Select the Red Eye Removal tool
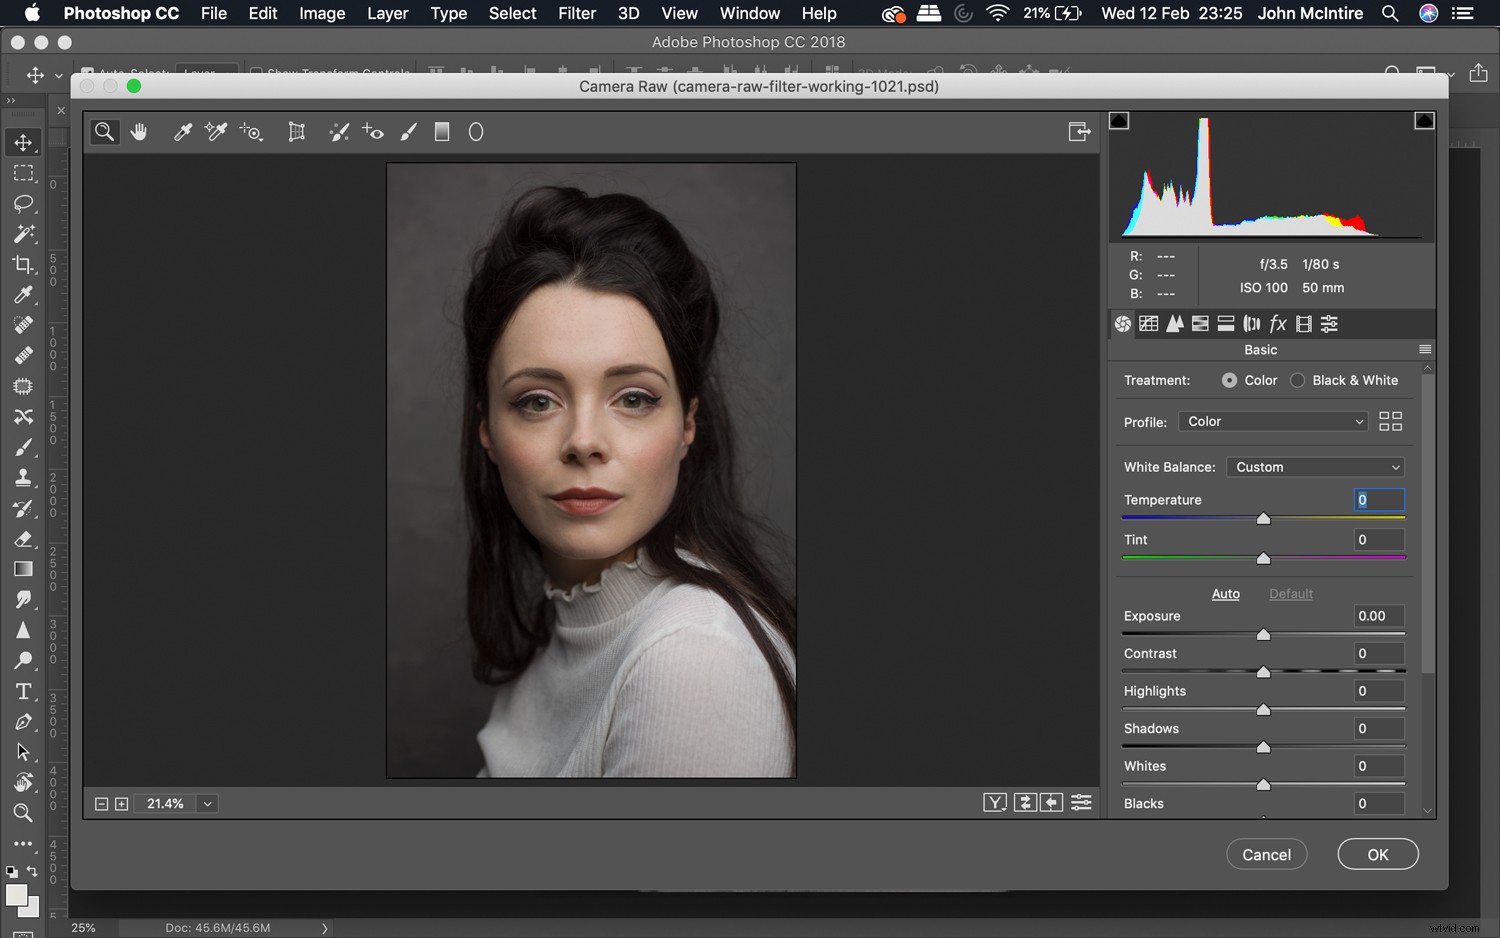 pyautogui.click(x=373, y=131)
